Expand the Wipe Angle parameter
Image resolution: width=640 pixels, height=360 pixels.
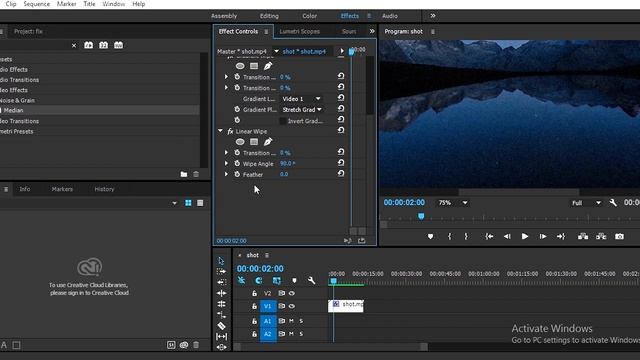click(227, 163)
